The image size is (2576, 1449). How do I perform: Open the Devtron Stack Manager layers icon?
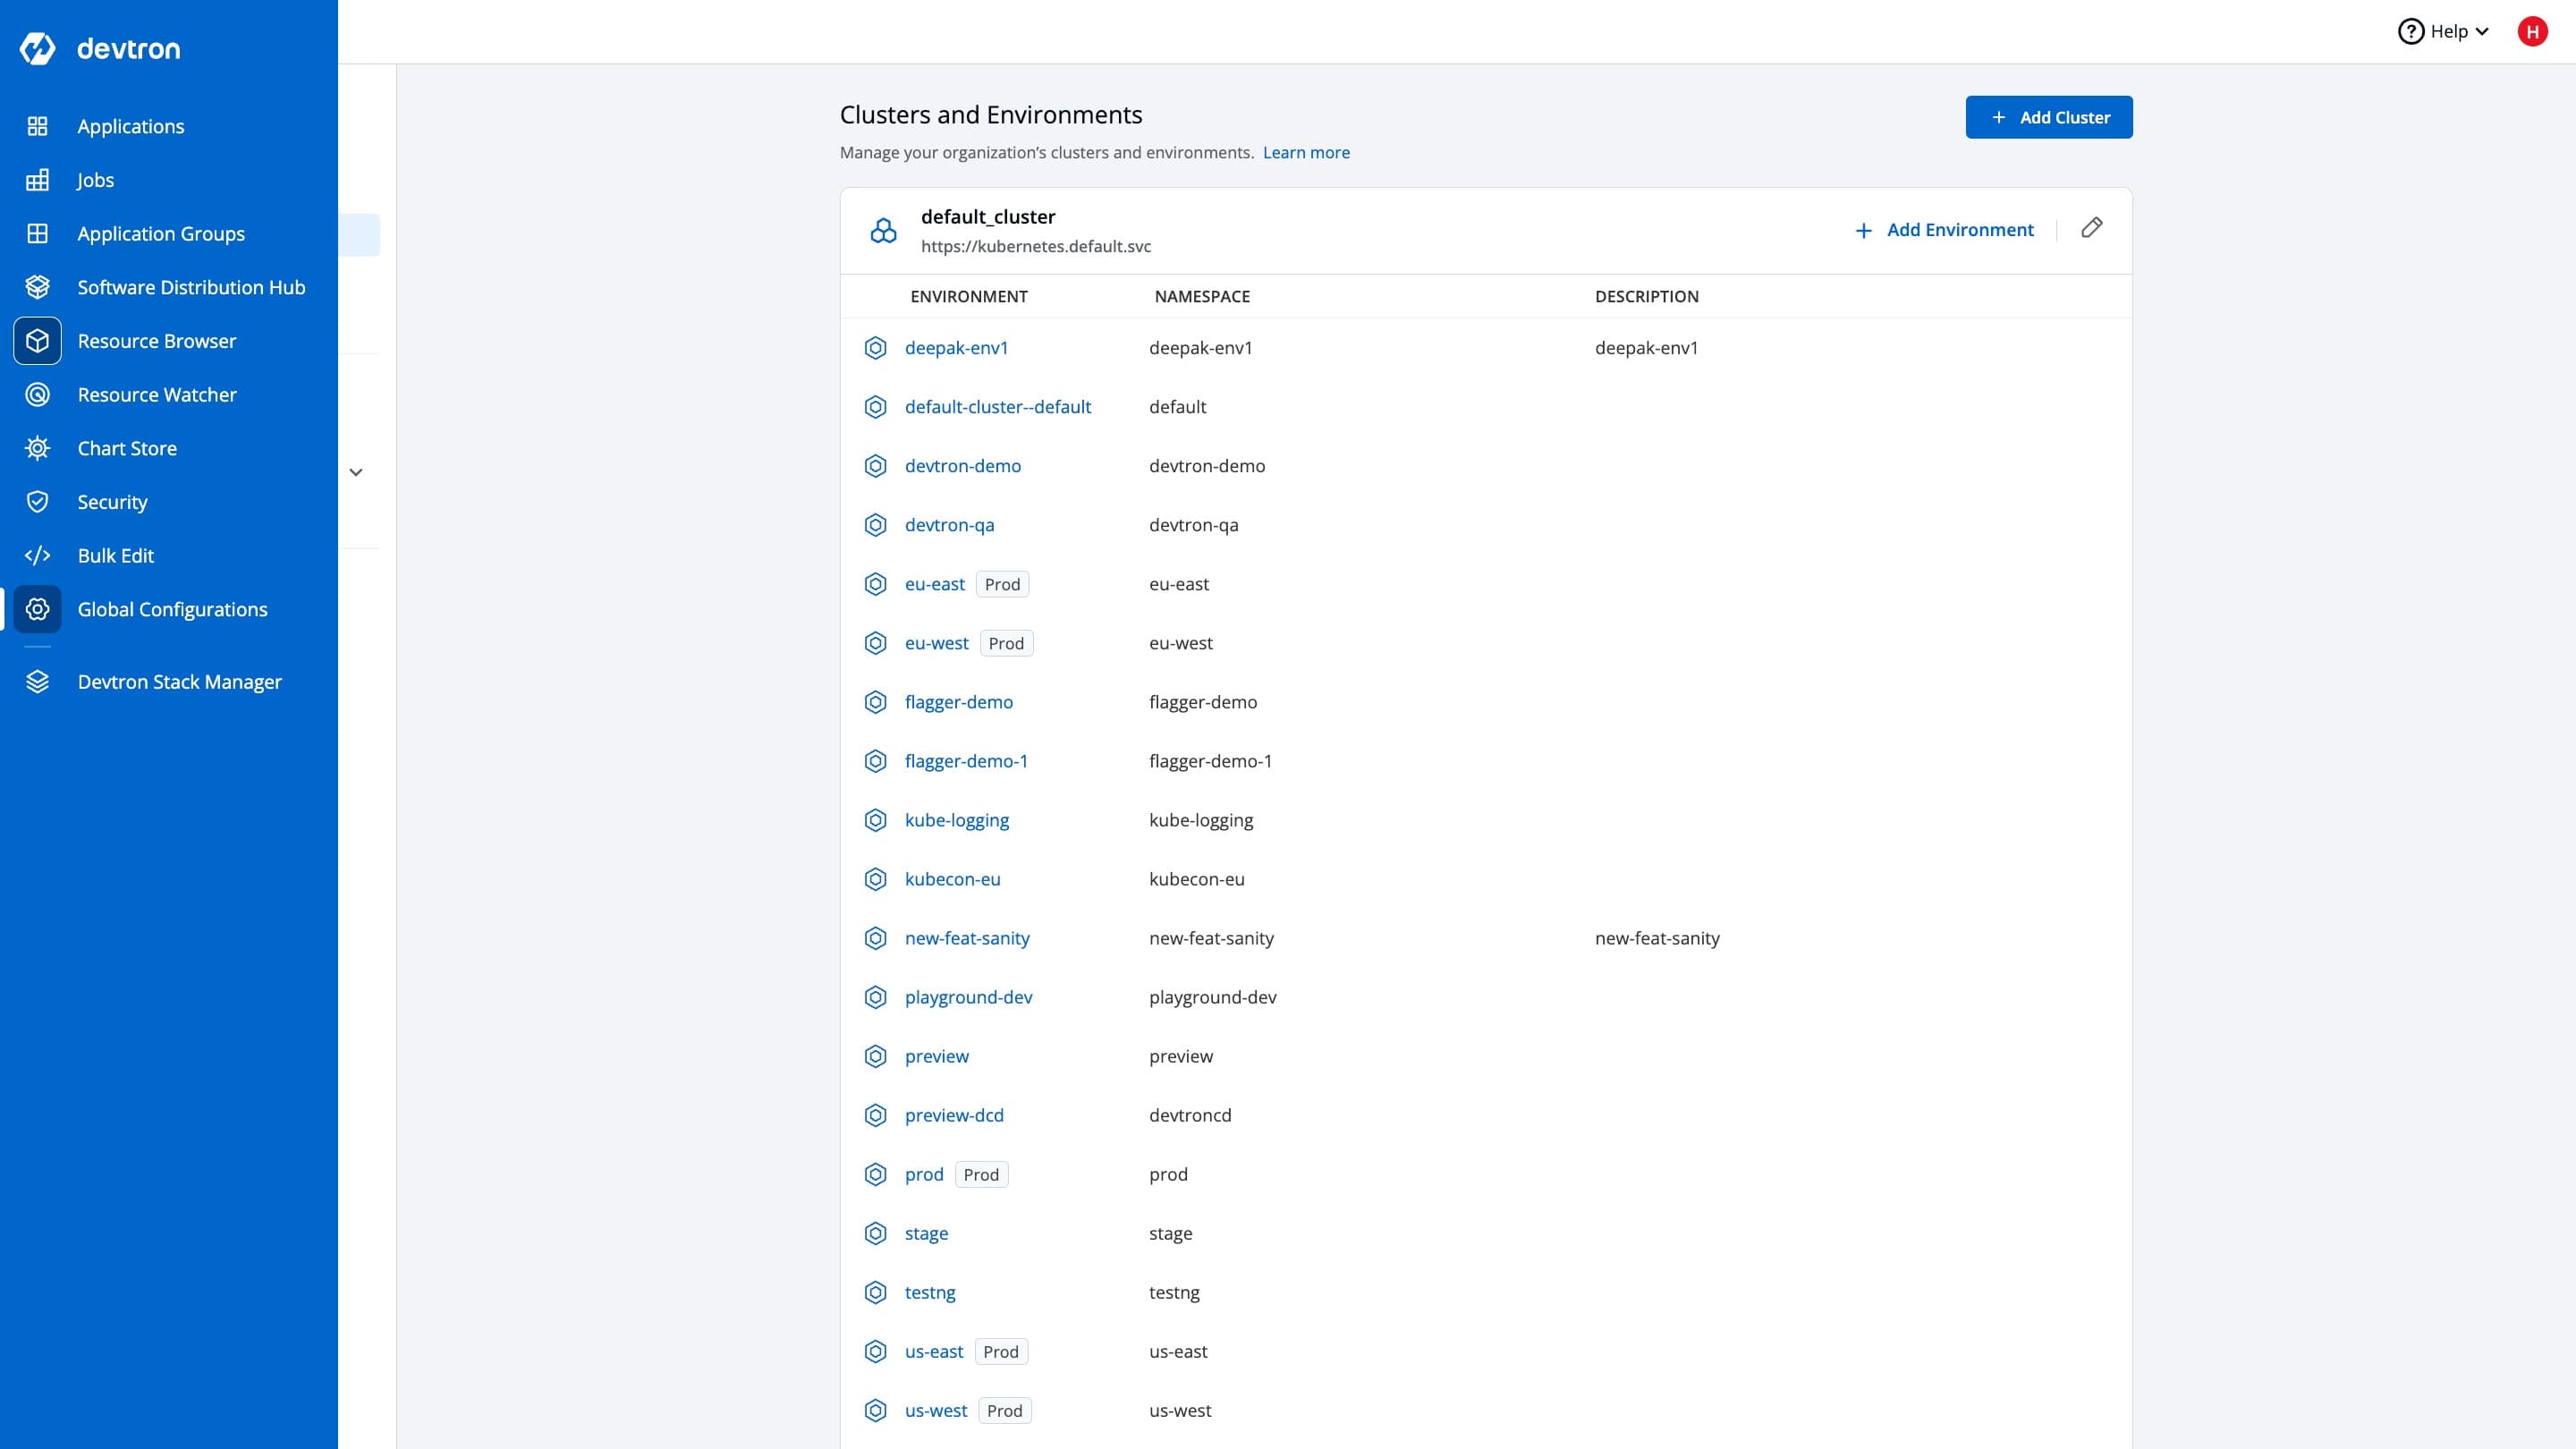coord(37,682)
